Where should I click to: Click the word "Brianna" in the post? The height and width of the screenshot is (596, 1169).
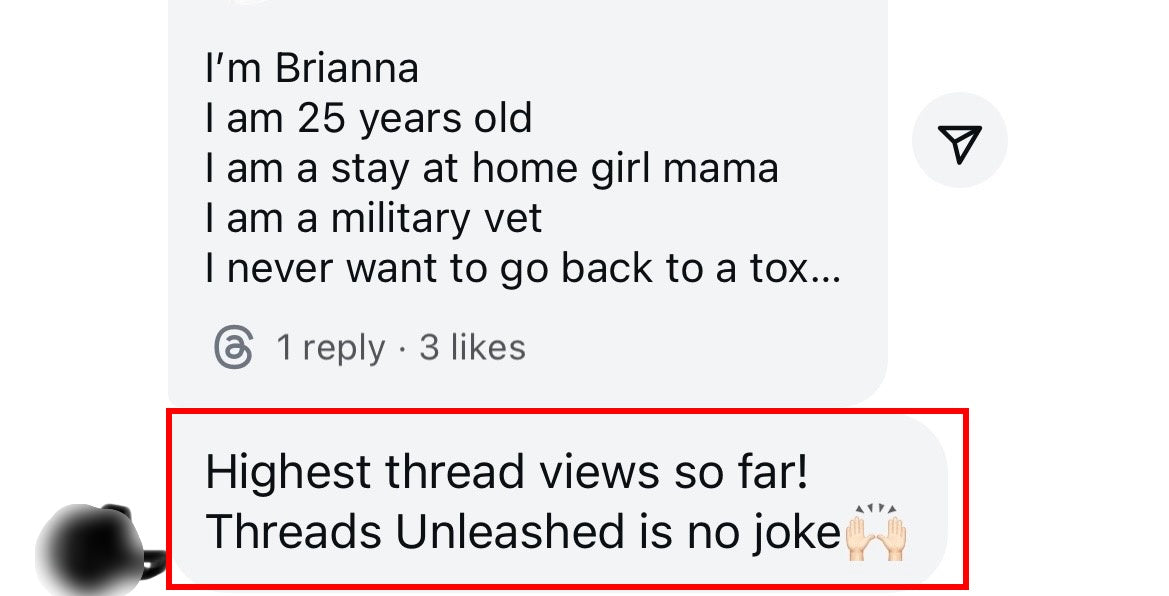click(347, 68)
